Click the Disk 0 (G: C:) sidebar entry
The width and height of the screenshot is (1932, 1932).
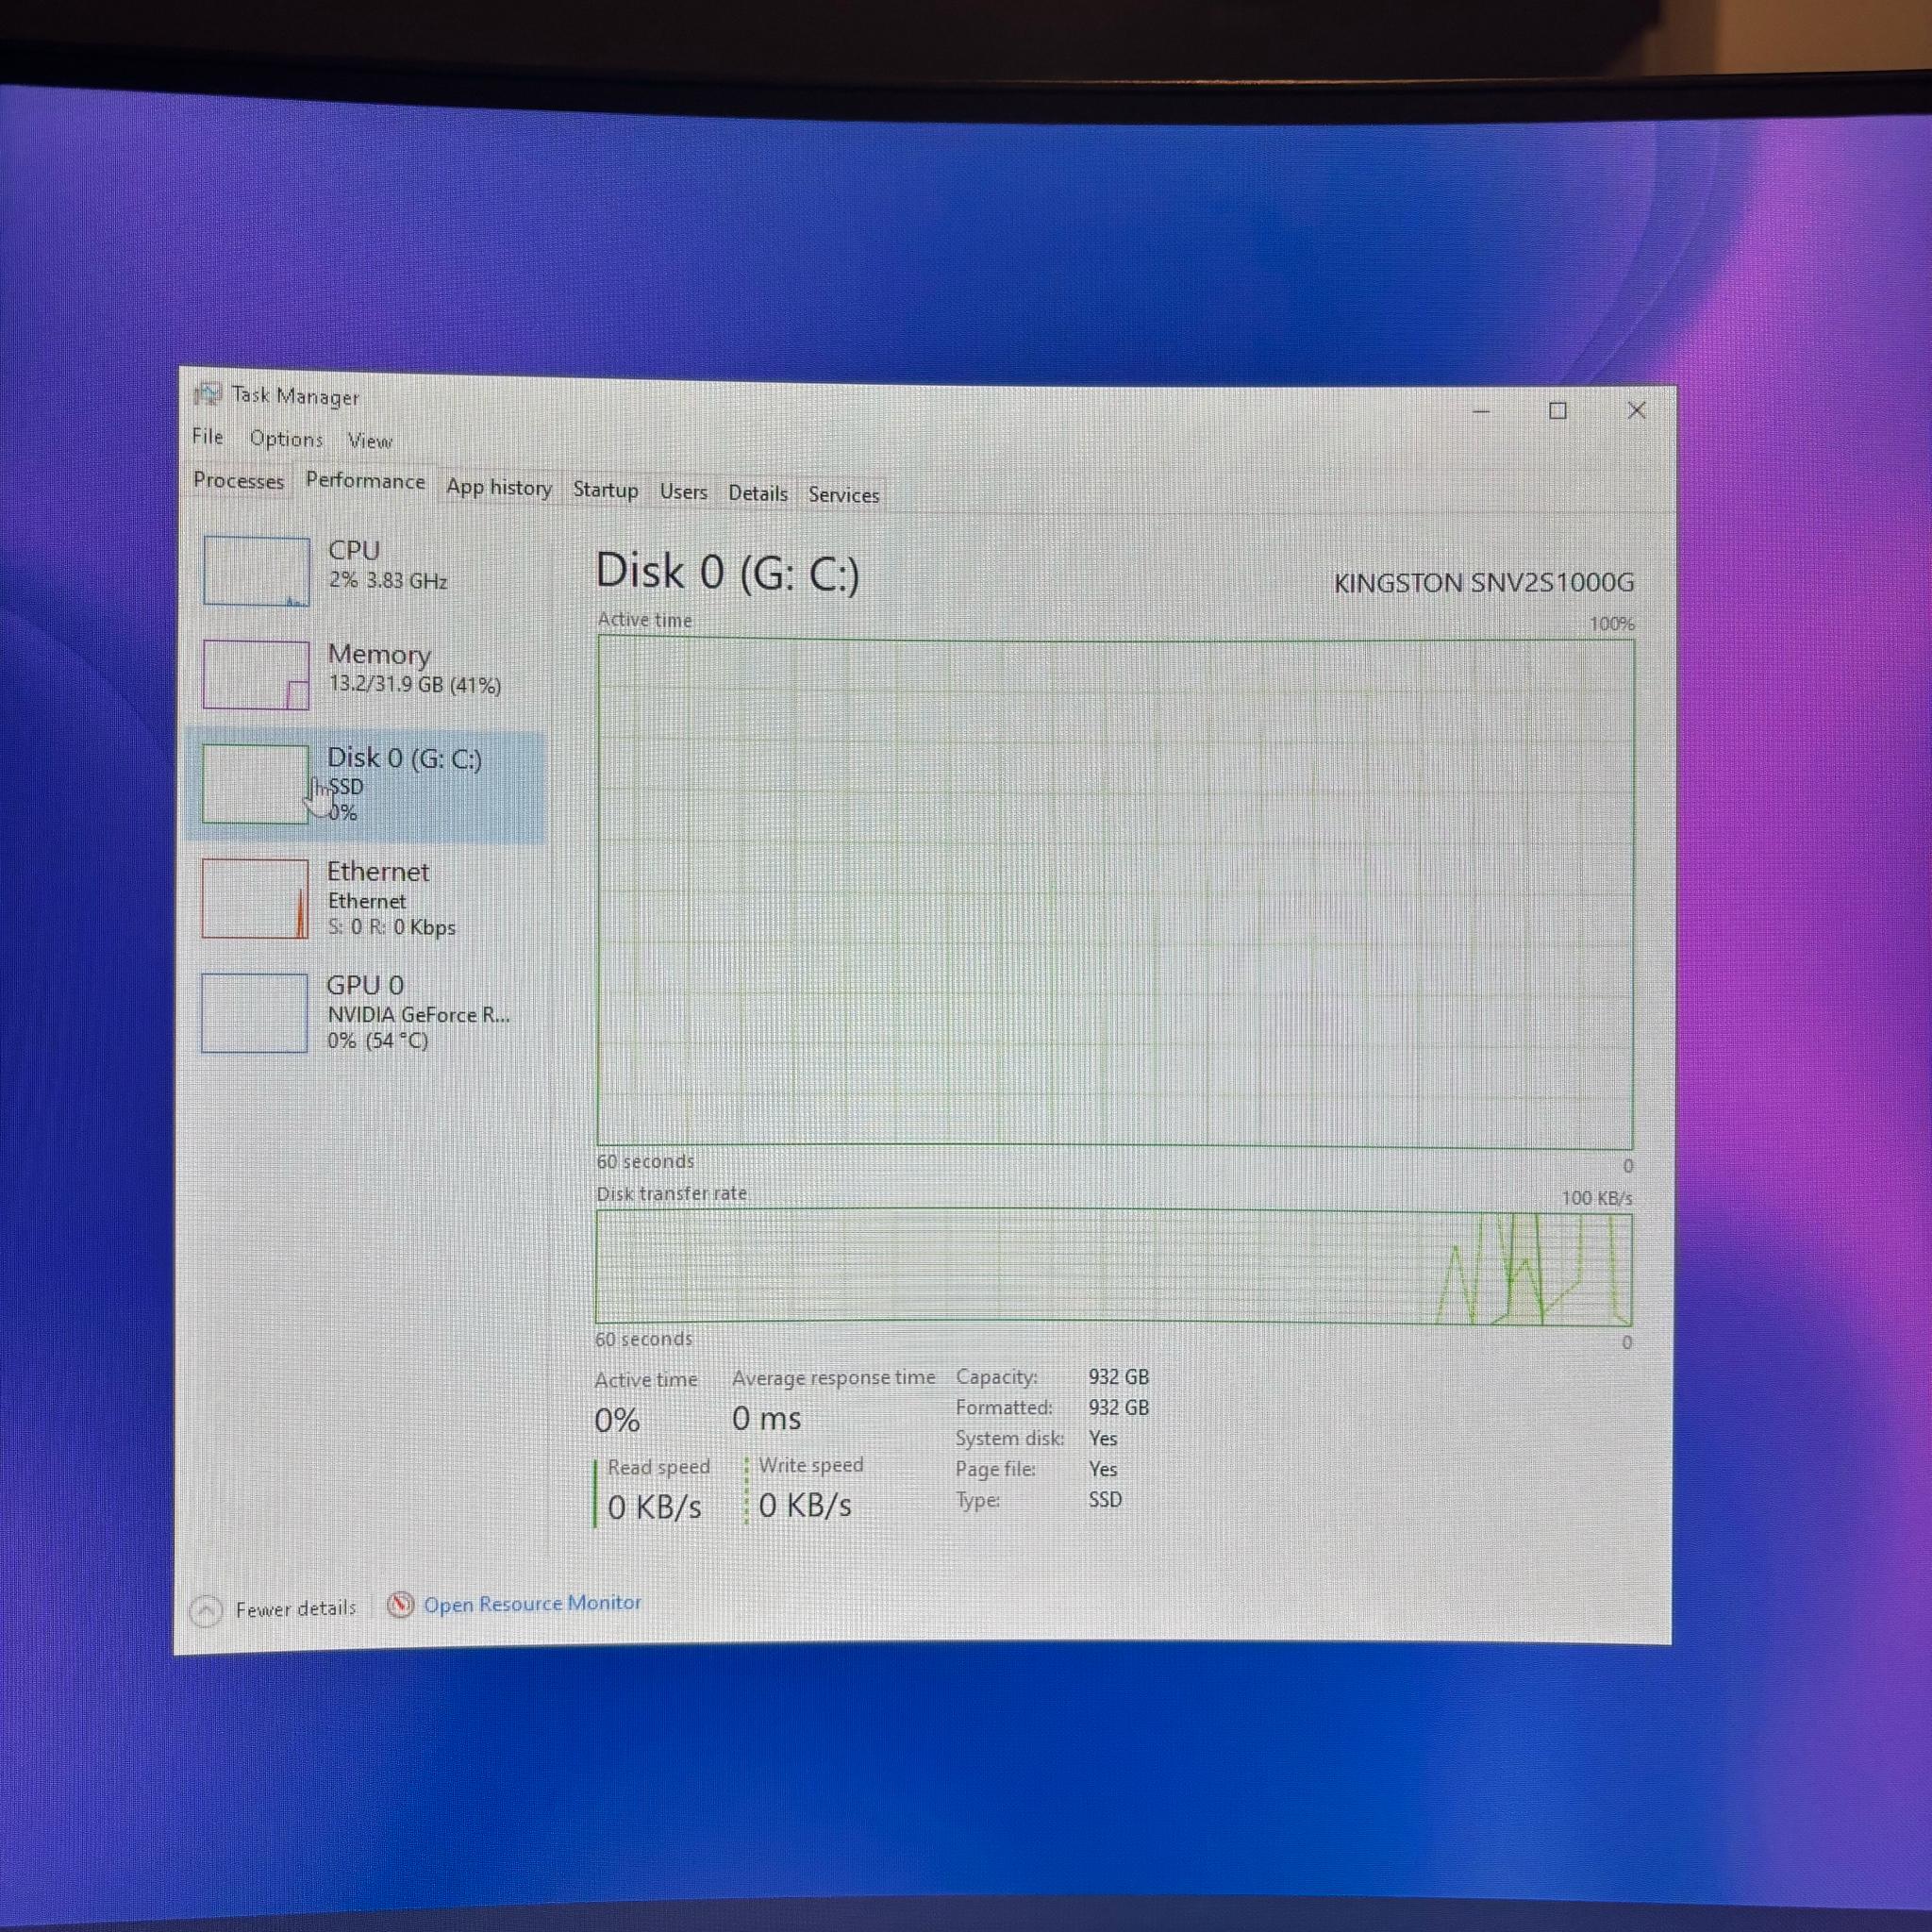coord(367,785)
